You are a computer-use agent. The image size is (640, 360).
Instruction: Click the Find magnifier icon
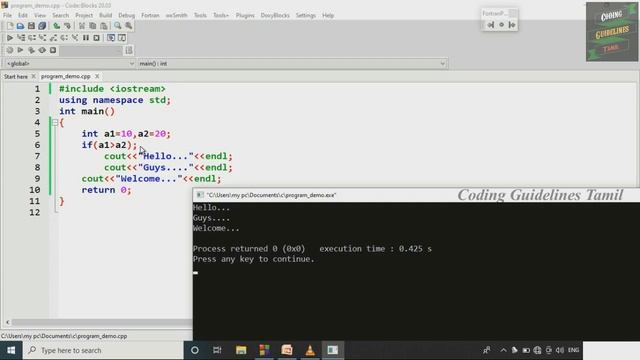[118, 26]
